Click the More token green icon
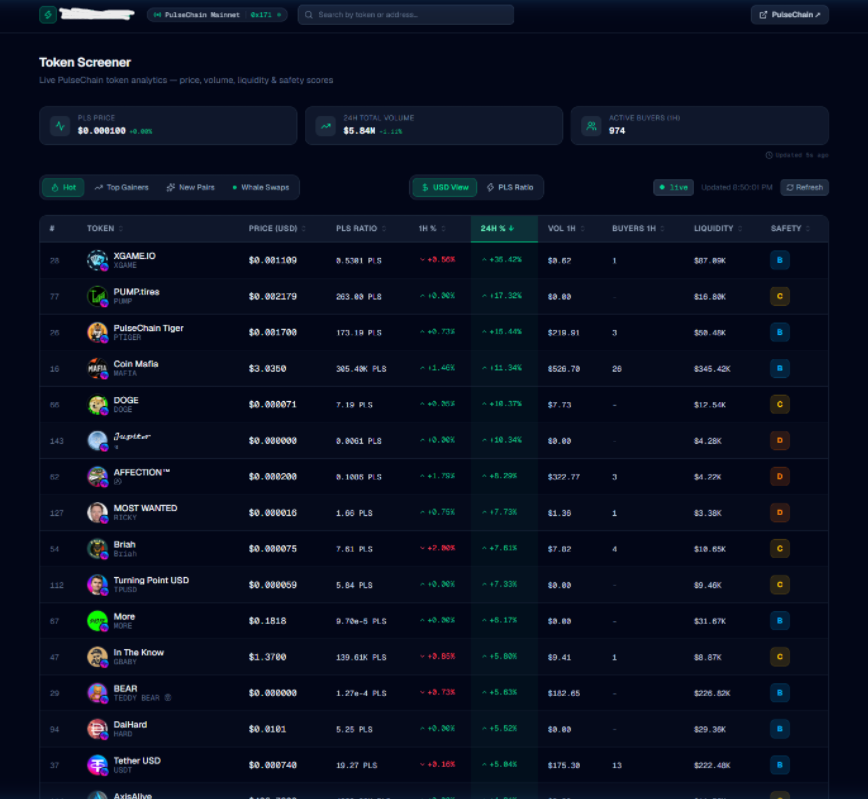 97,621
